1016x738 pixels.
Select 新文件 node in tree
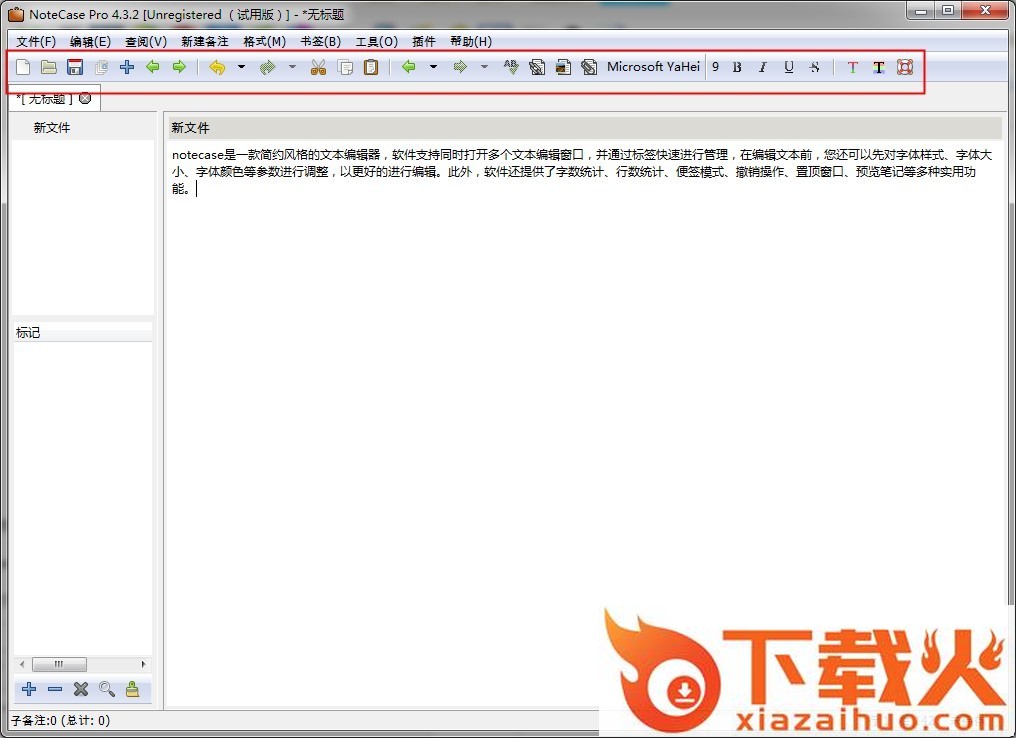point(52,128)
